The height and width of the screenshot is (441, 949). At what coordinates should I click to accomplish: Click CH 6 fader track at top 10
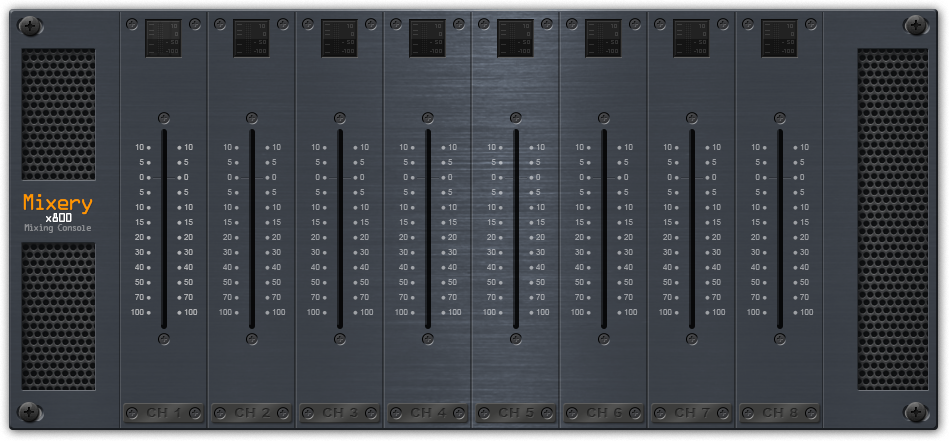[604, 147]
